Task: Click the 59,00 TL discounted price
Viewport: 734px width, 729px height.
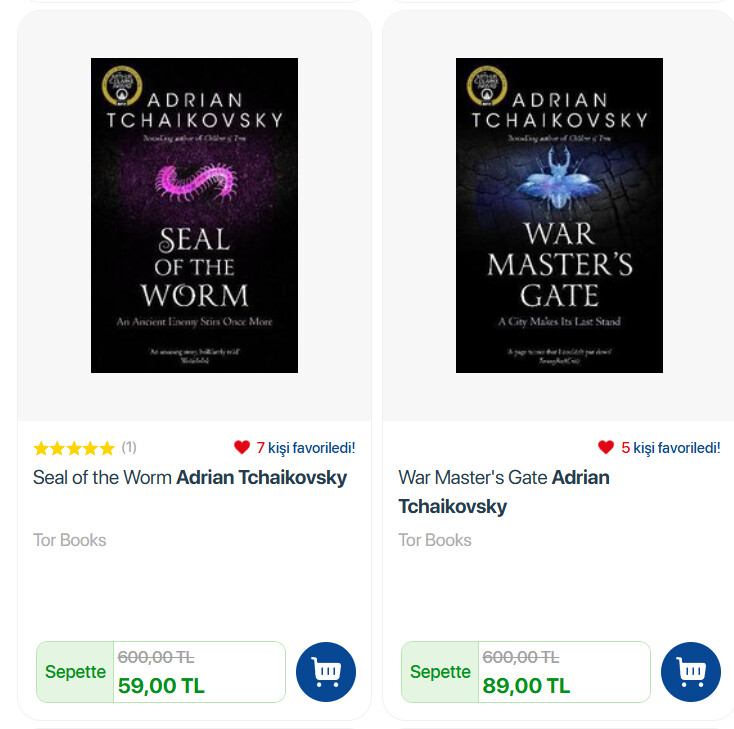Action: (161, 686)
